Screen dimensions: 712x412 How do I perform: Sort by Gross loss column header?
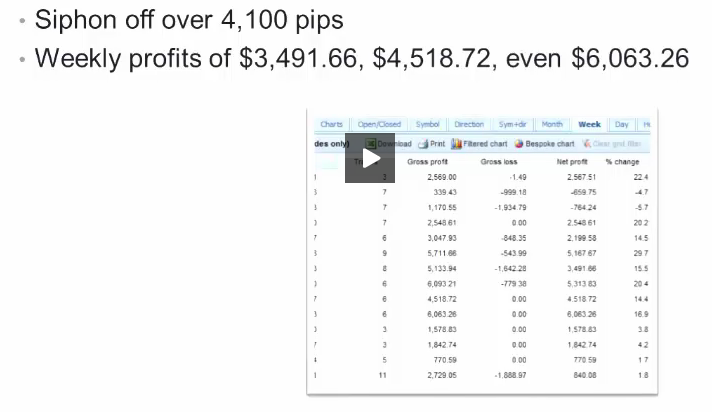coord(498,162)
